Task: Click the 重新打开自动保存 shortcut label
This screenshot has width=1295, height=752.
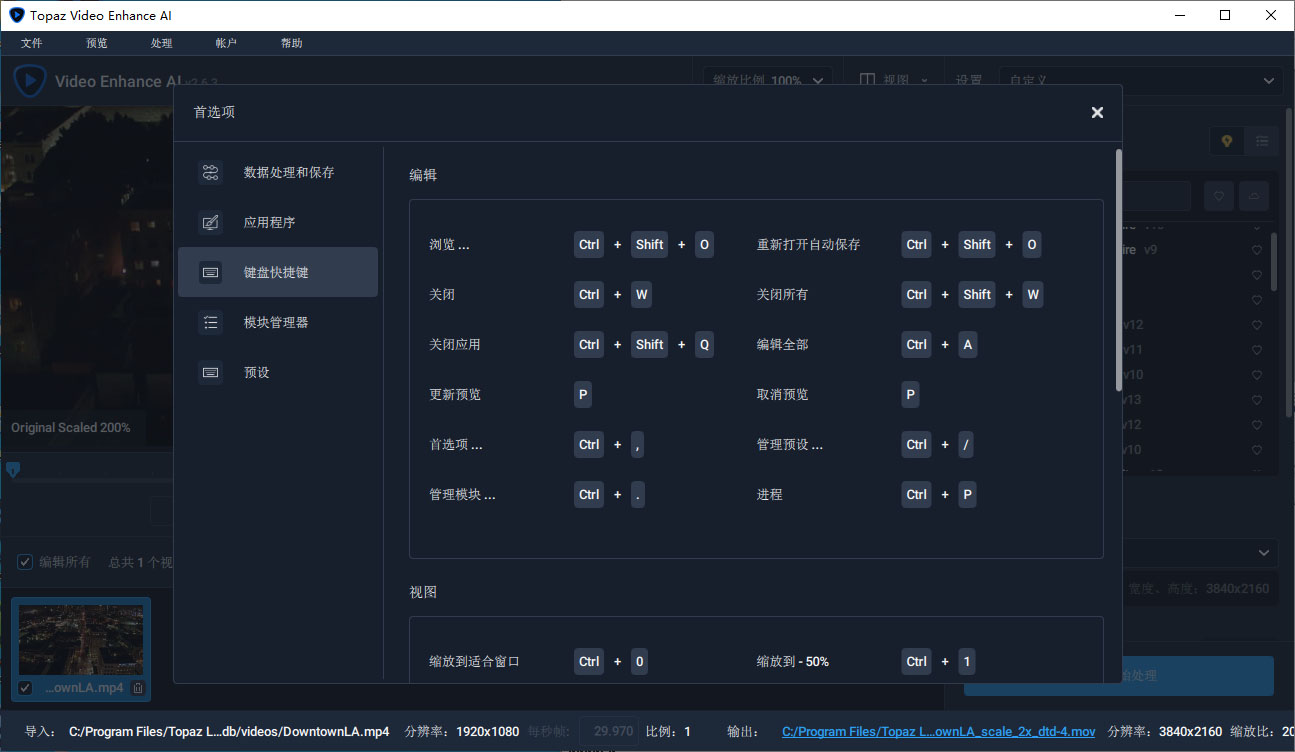Action: pyautogui.click(x=808, y=245)
